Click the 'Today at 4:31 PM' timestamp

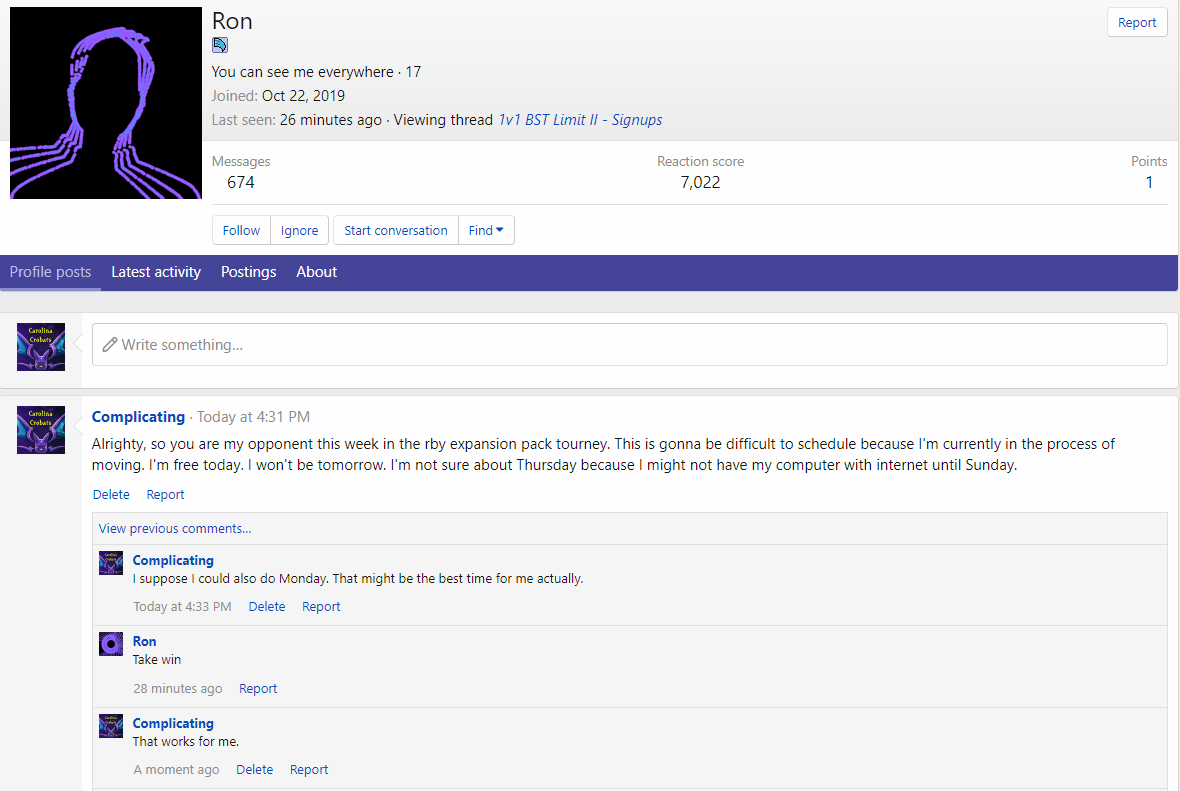tap(253, 417)
